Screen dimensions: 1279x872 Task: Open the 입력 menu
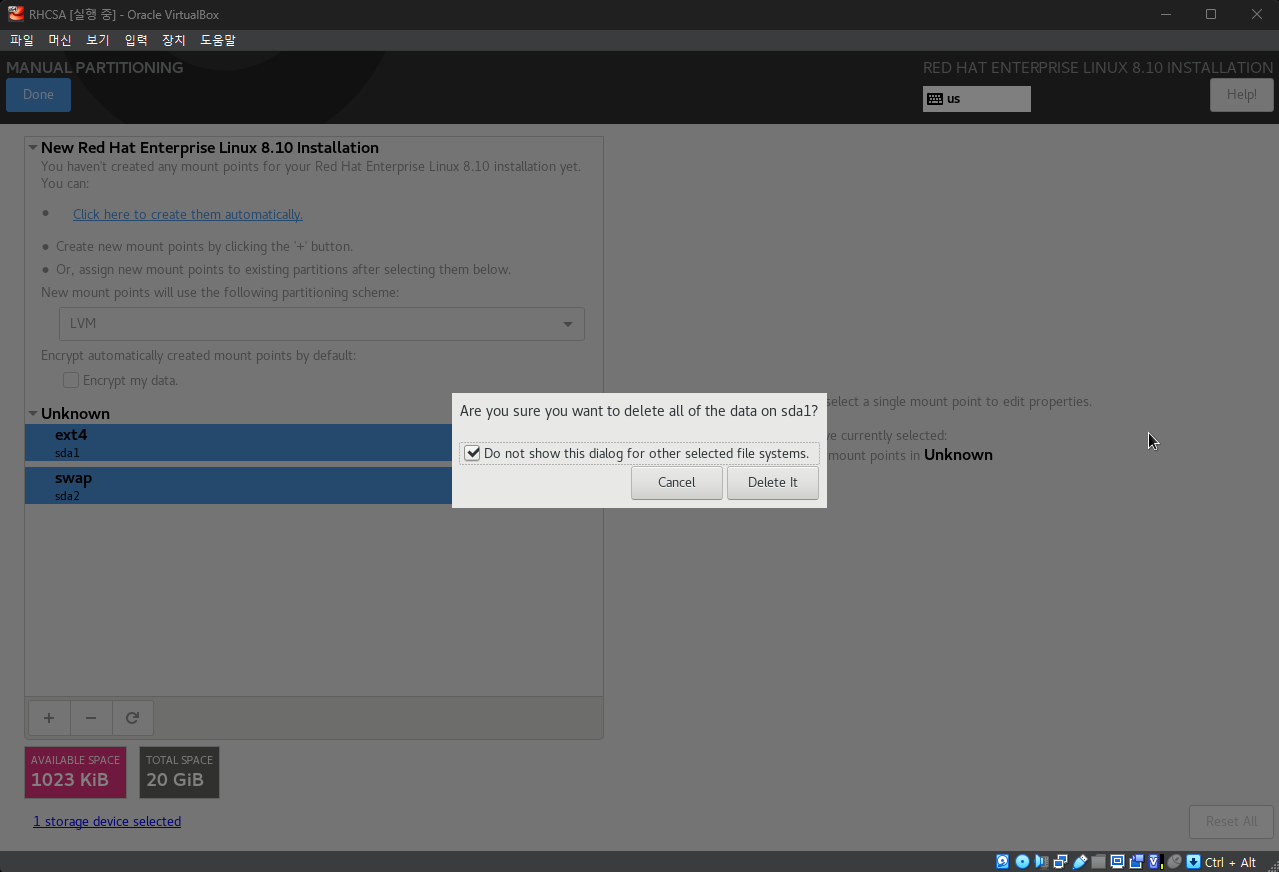[135, 40]
